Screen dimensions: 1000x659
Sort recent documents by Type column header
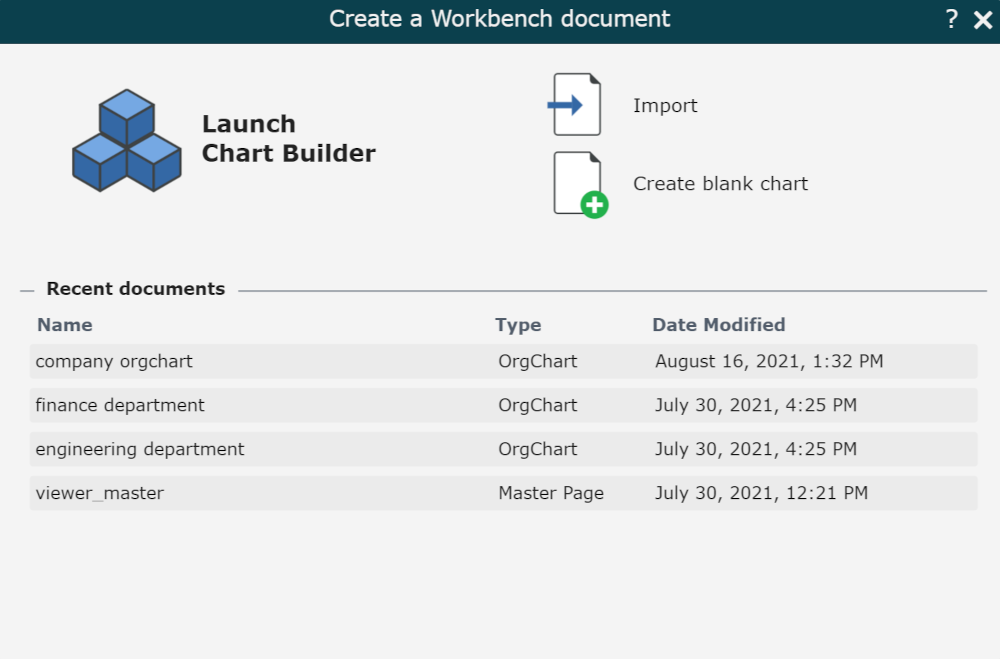coord(518,325)
